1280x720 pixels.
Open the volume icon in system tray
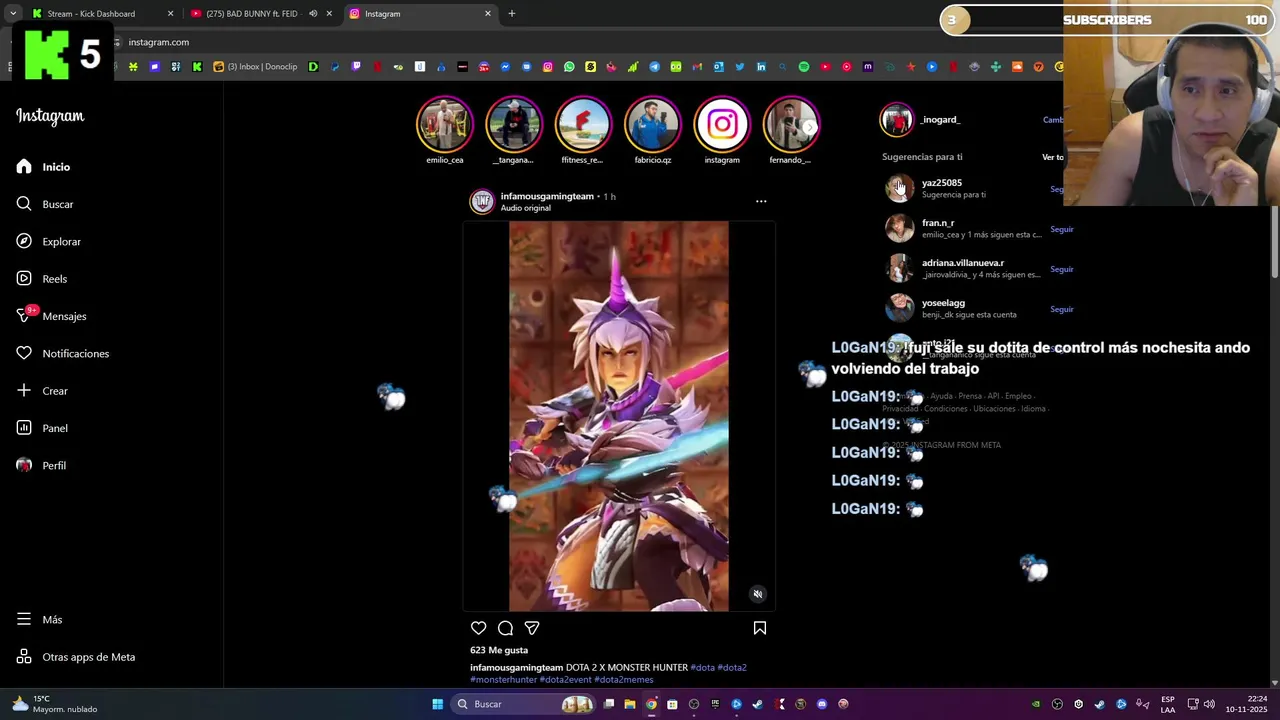click(x=1209, y=704)
